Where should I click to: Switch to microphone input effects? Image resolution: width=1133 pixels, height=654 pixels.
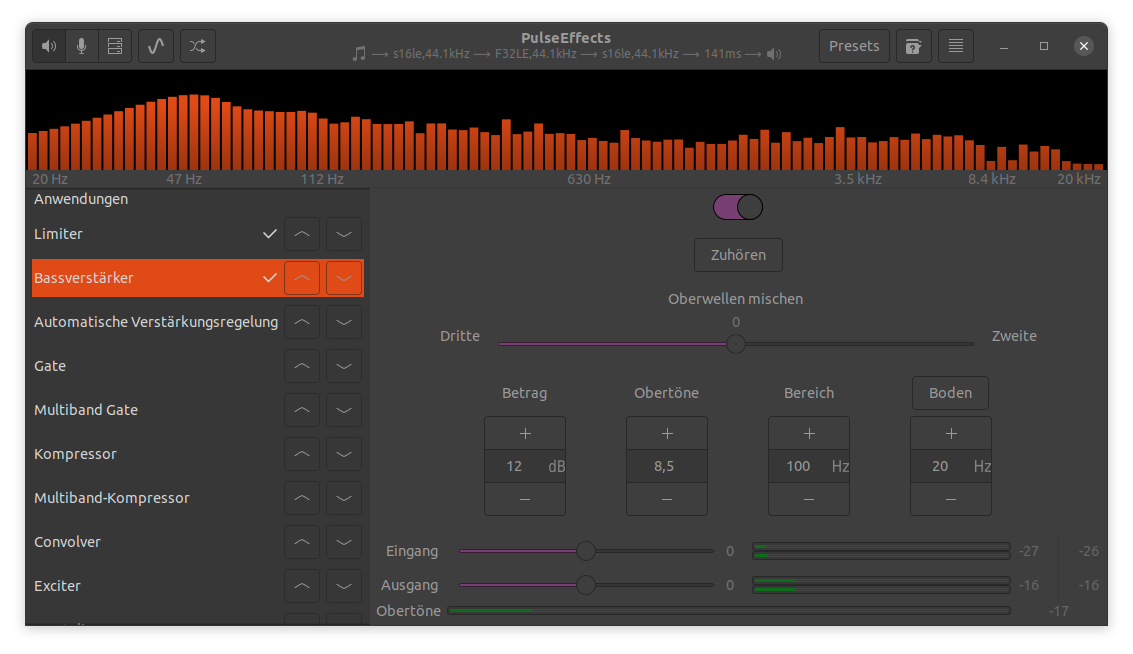pos(82,46)
